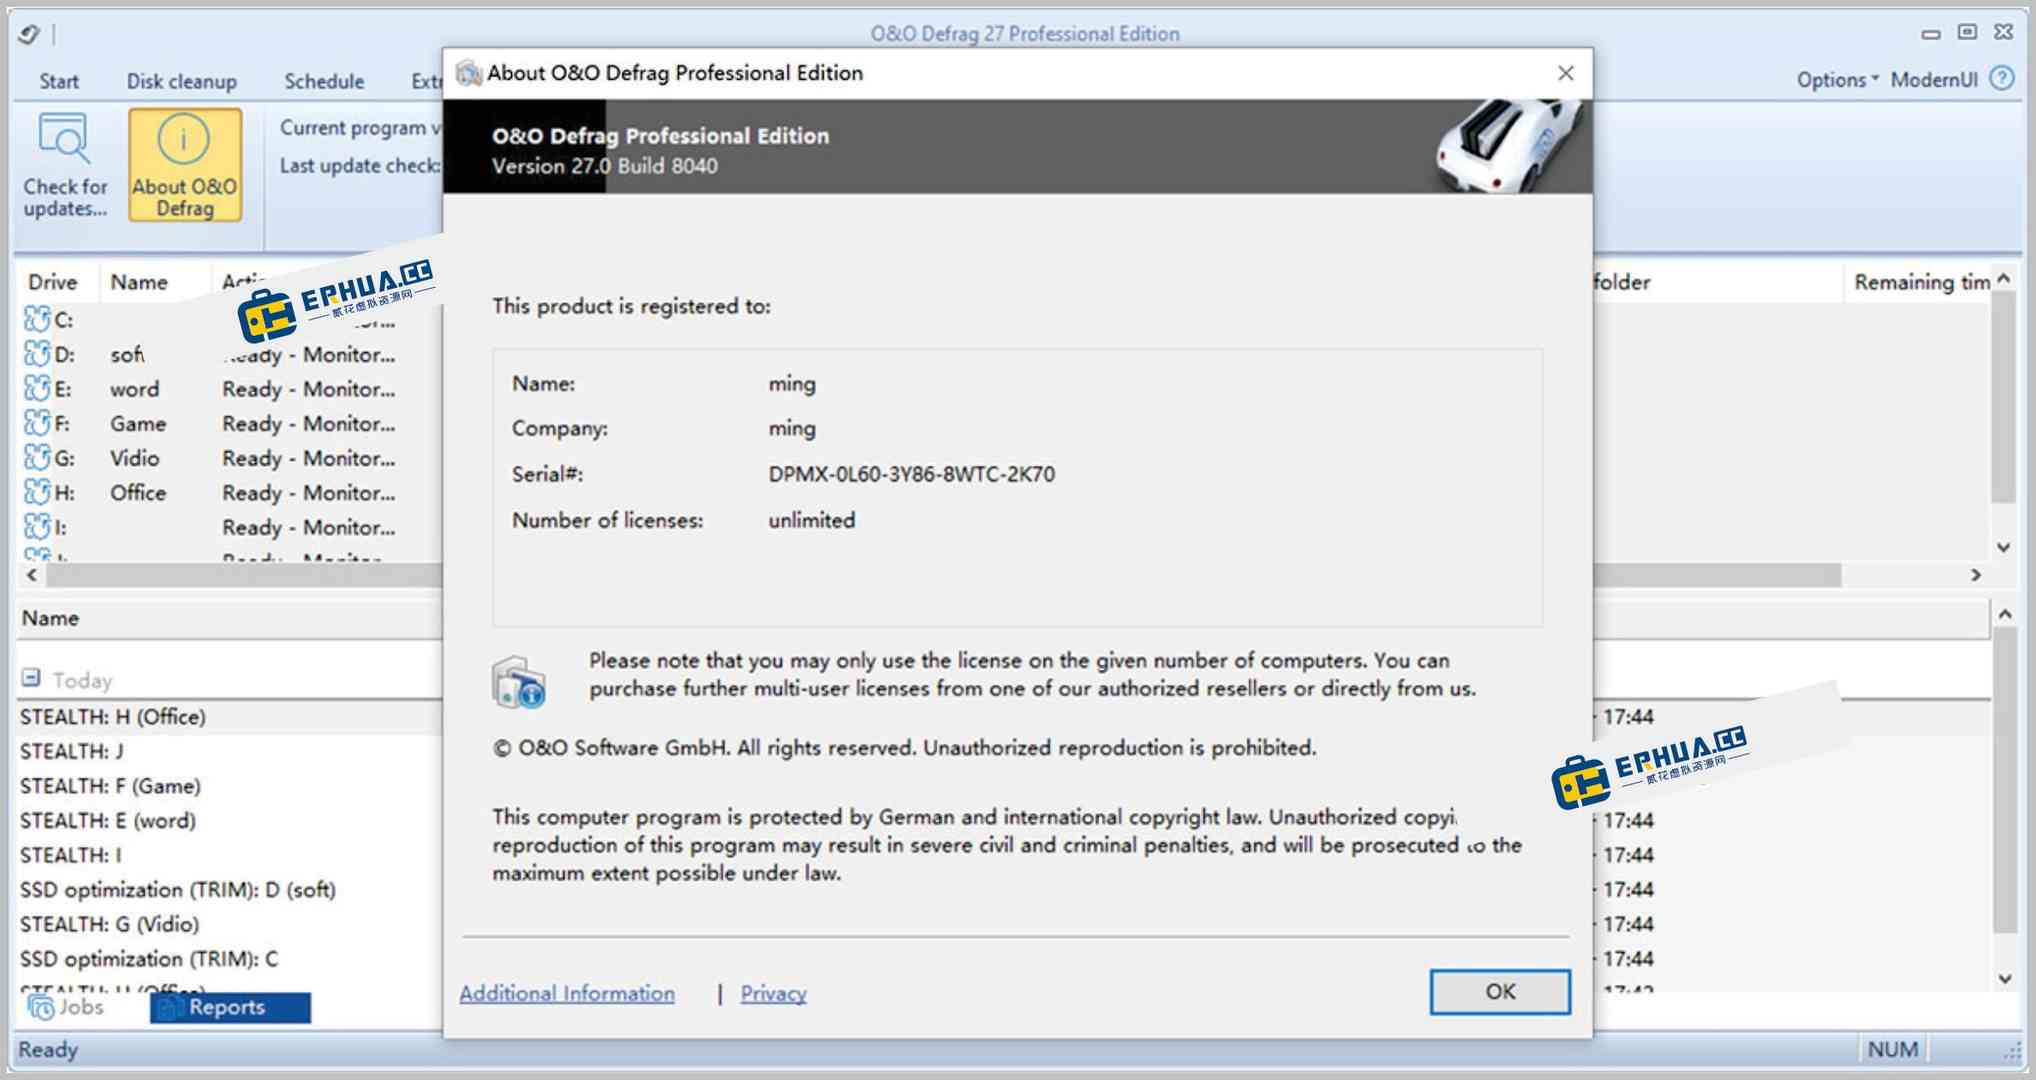
Task: Click the 'unlimited' licenses value
Action: point(811,520)
